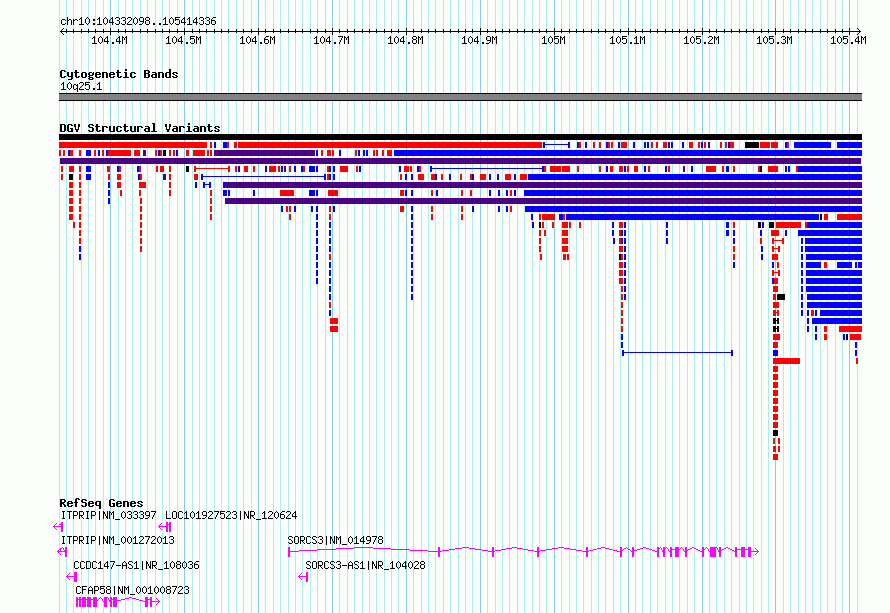Image resolution: width=890 pixels, height=613 pixels.
Task: Click the 10q25.1 band label
Action: [81, 86]
